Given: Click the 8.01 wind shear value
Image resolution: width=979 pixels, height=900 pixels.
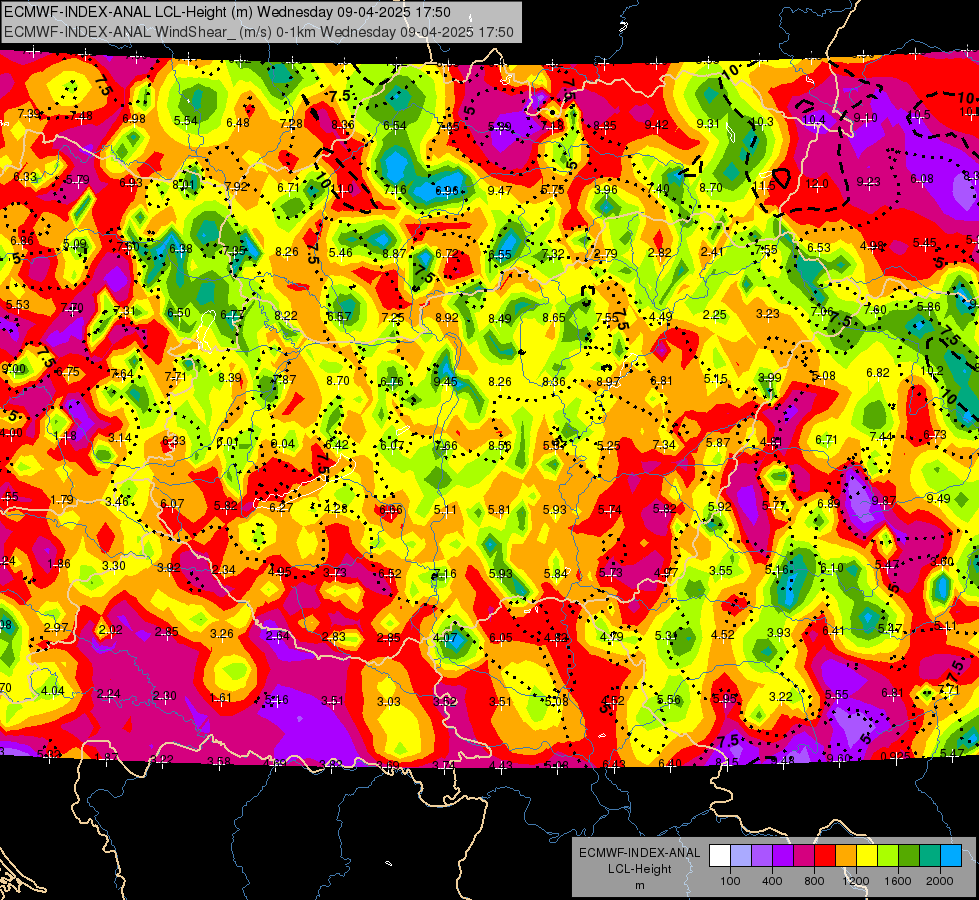Looking at the screenshot, I should point(184,184).
